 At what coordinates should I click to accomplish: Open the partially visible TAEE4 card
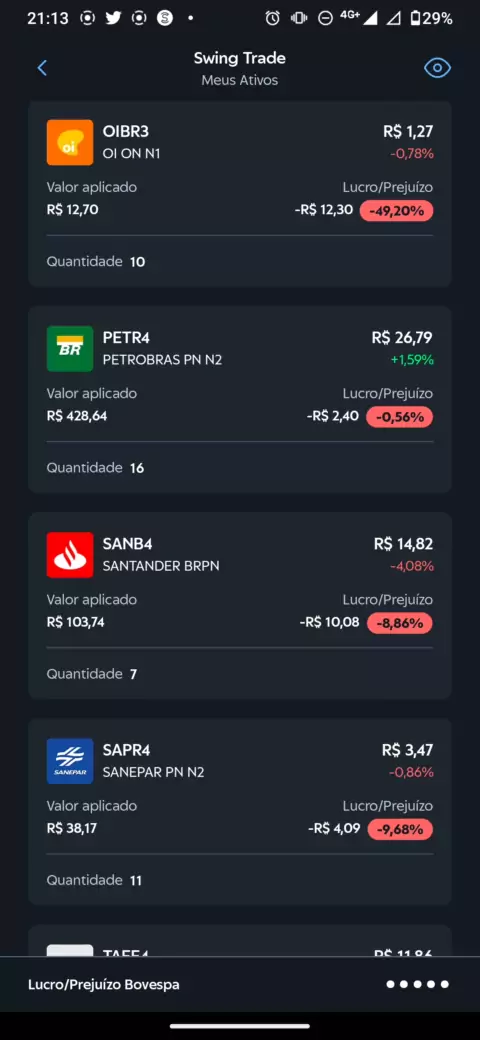240,941
